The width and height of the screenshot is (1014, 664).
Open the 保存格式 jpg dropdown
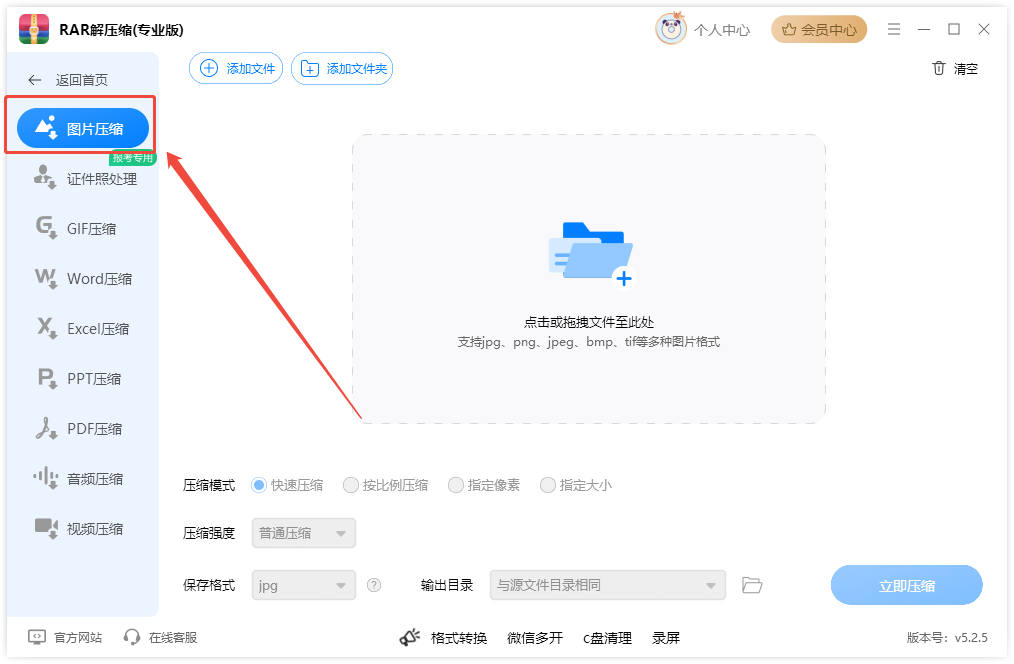[x=304, y=585]
